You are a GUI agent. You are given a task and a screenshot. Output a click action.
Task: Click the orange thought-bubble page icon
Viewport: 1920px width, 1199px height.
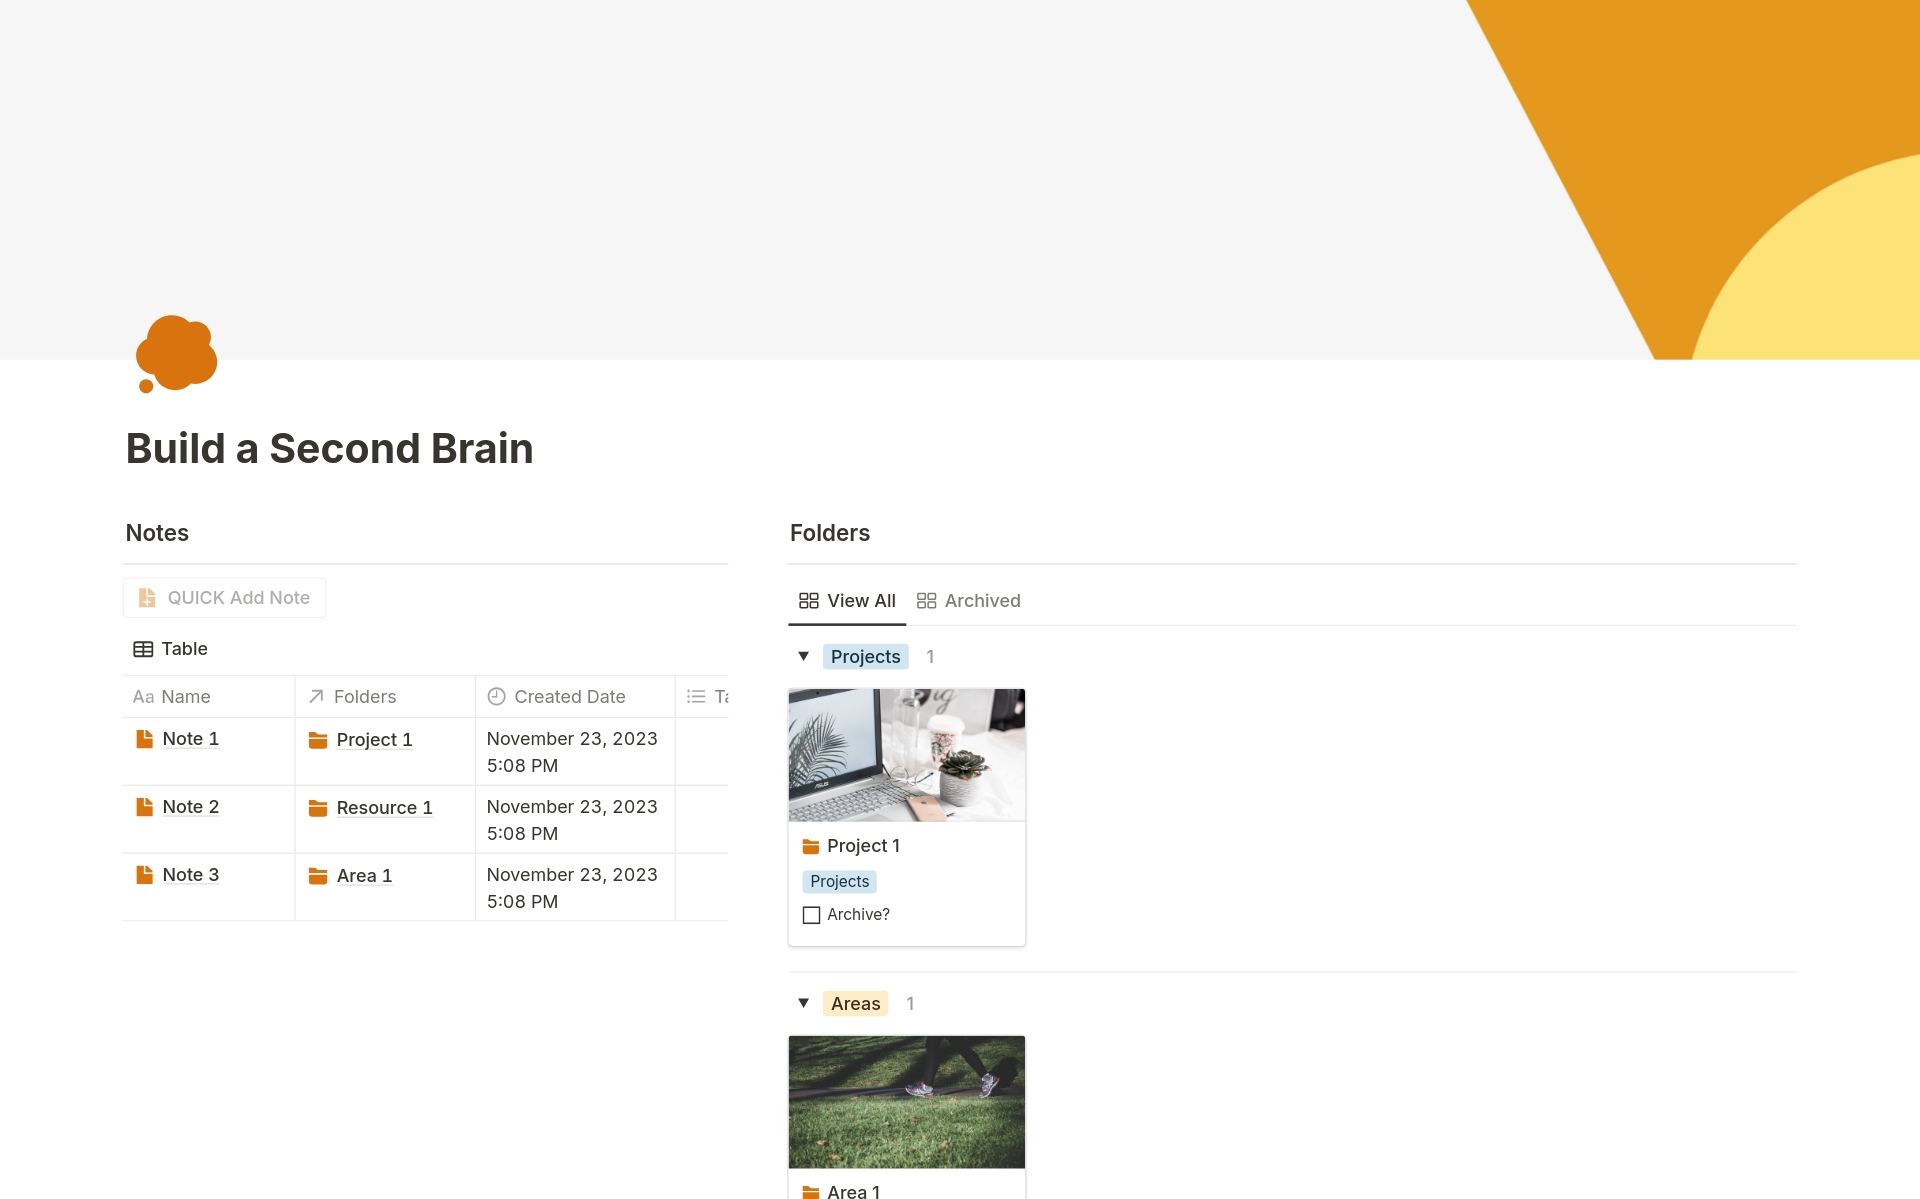click(x=176, y=354)
